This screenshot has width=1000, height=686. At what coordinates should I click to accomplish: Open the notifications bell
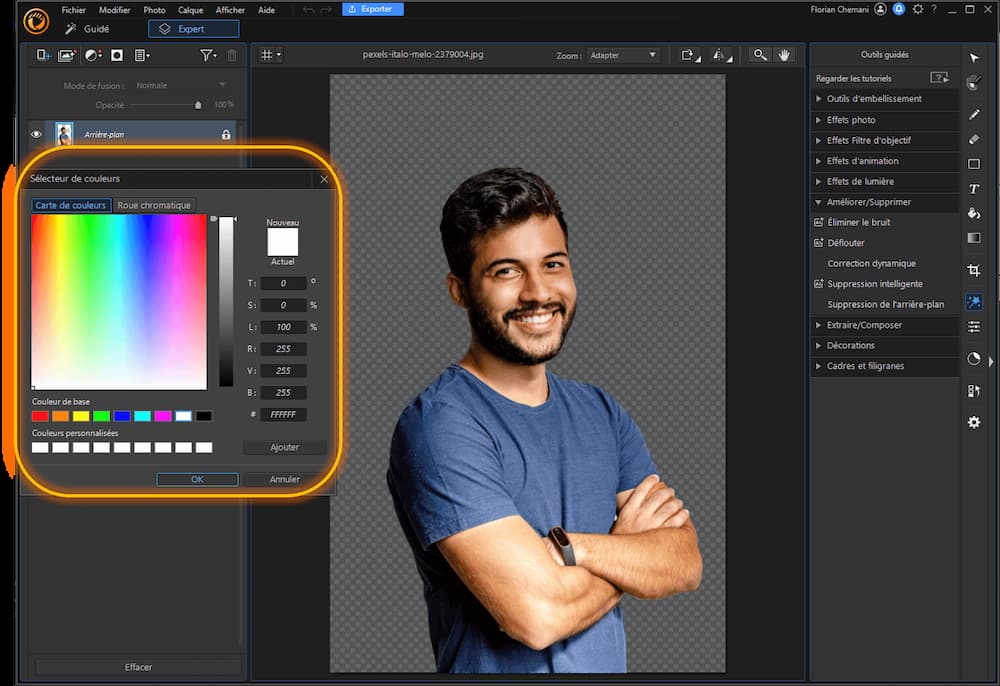click(x=899, y=9)
